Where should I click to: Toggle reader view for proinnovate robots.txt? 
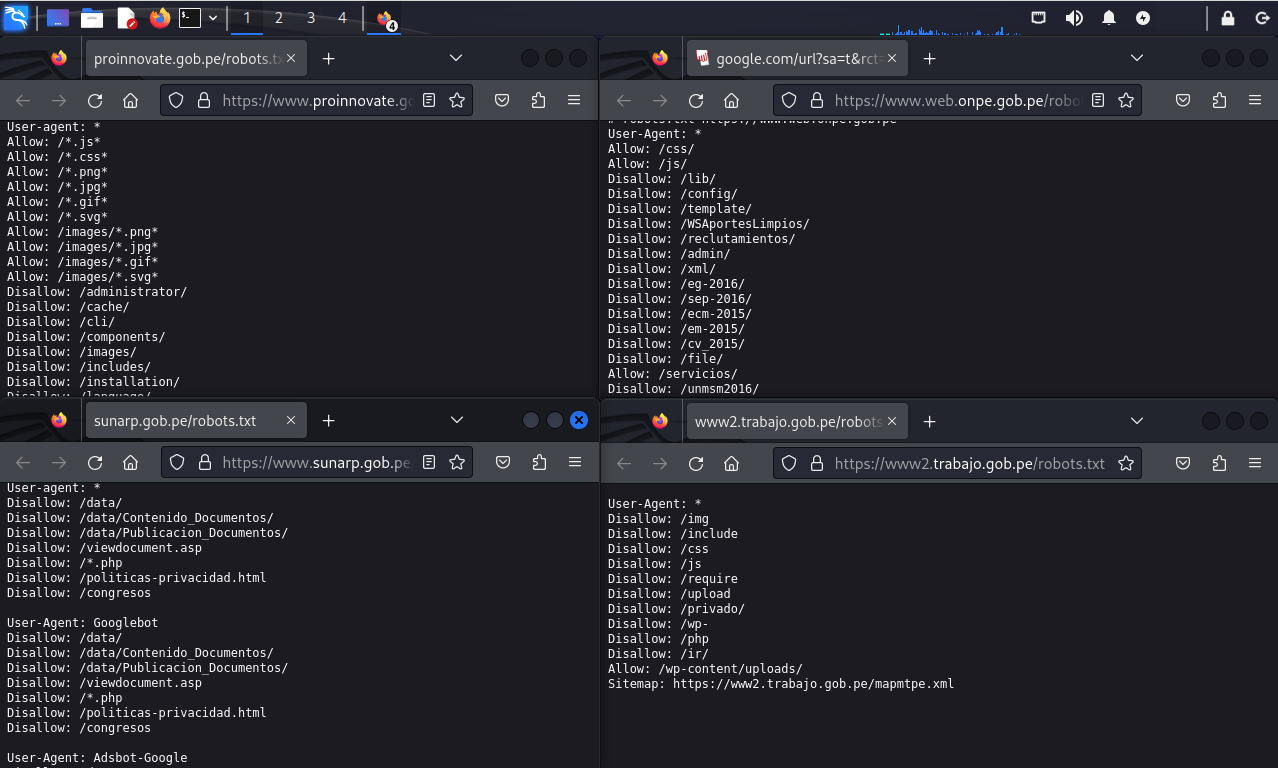(429, 100)
